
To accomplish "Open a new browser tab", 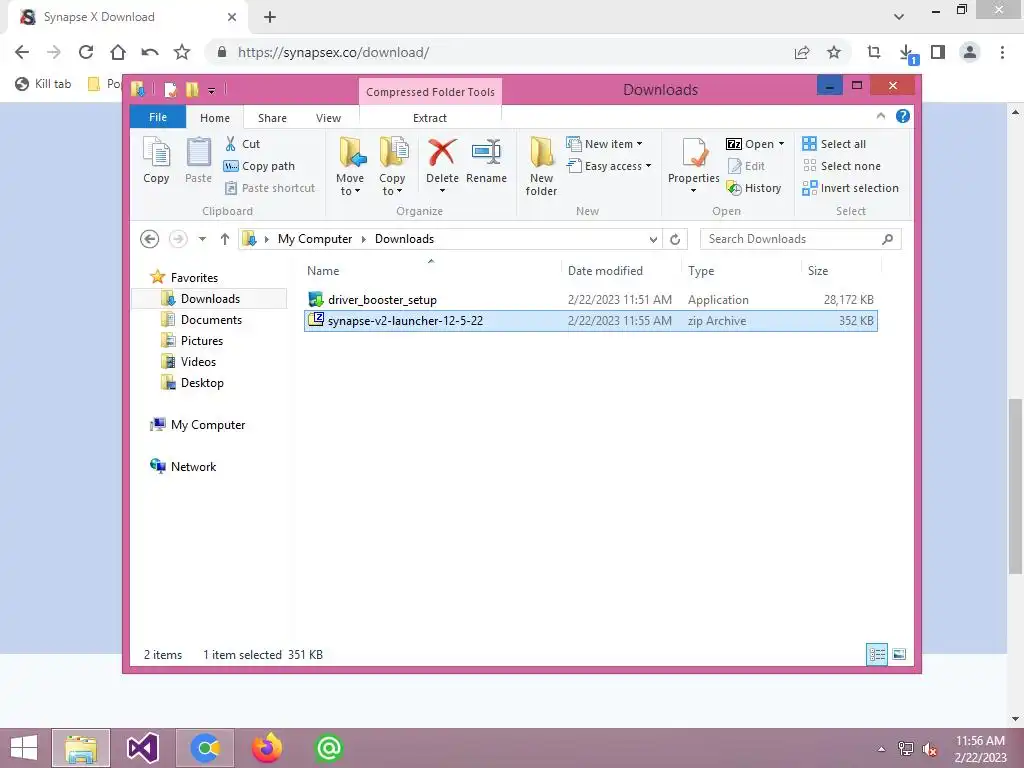I will (270, 17).
